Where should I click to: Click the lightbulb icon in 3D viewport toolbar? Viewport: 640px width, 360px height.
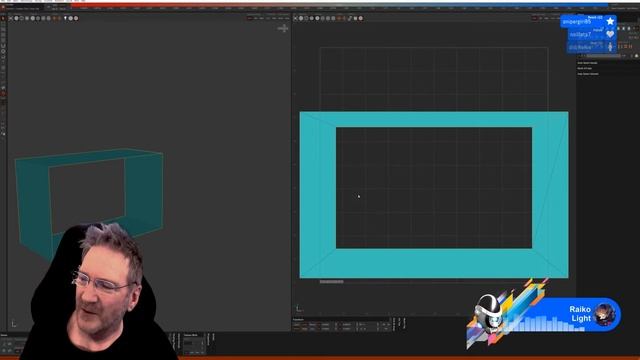click(65, 18)
